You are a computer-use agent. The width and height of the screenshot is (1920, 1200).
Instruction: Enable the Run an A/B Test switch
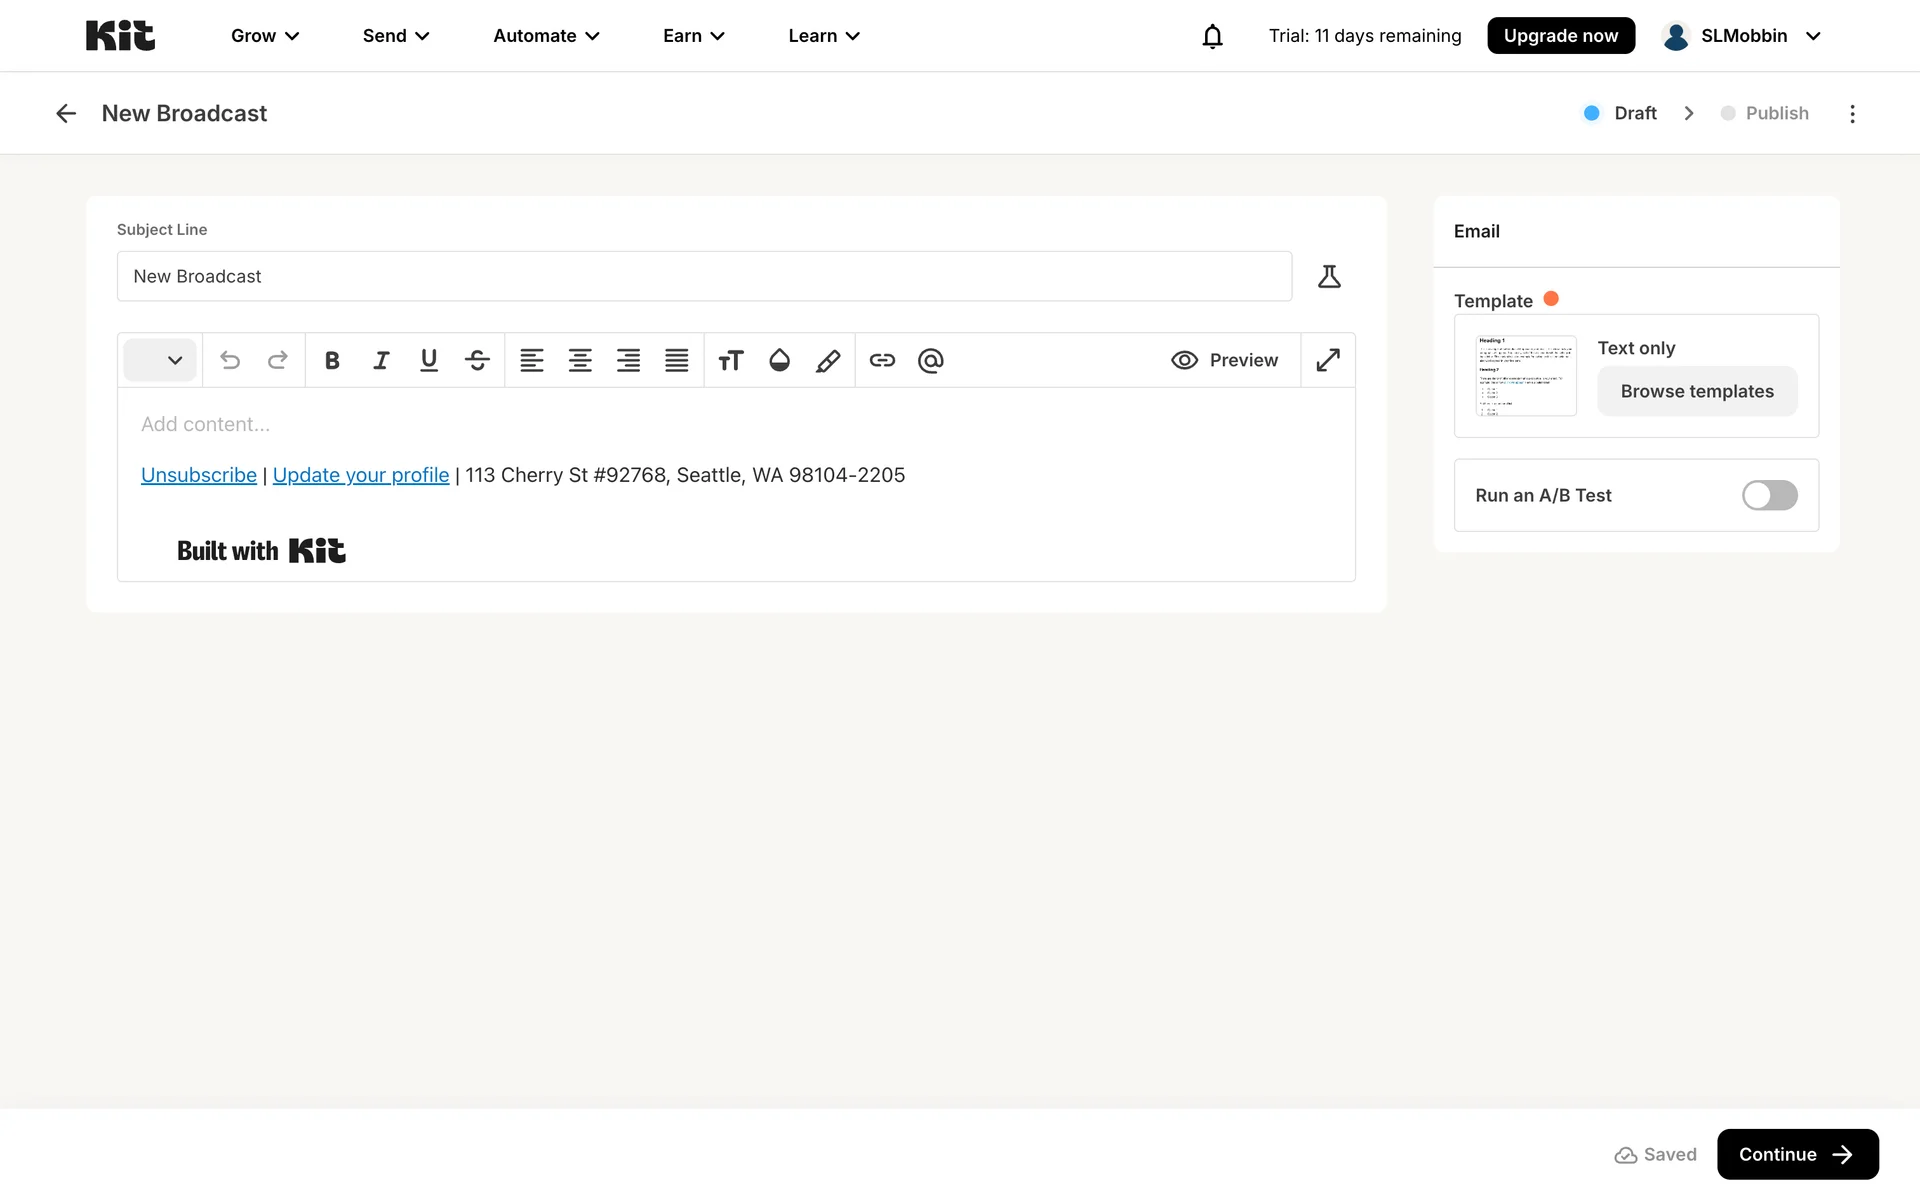click(1769, 495)
